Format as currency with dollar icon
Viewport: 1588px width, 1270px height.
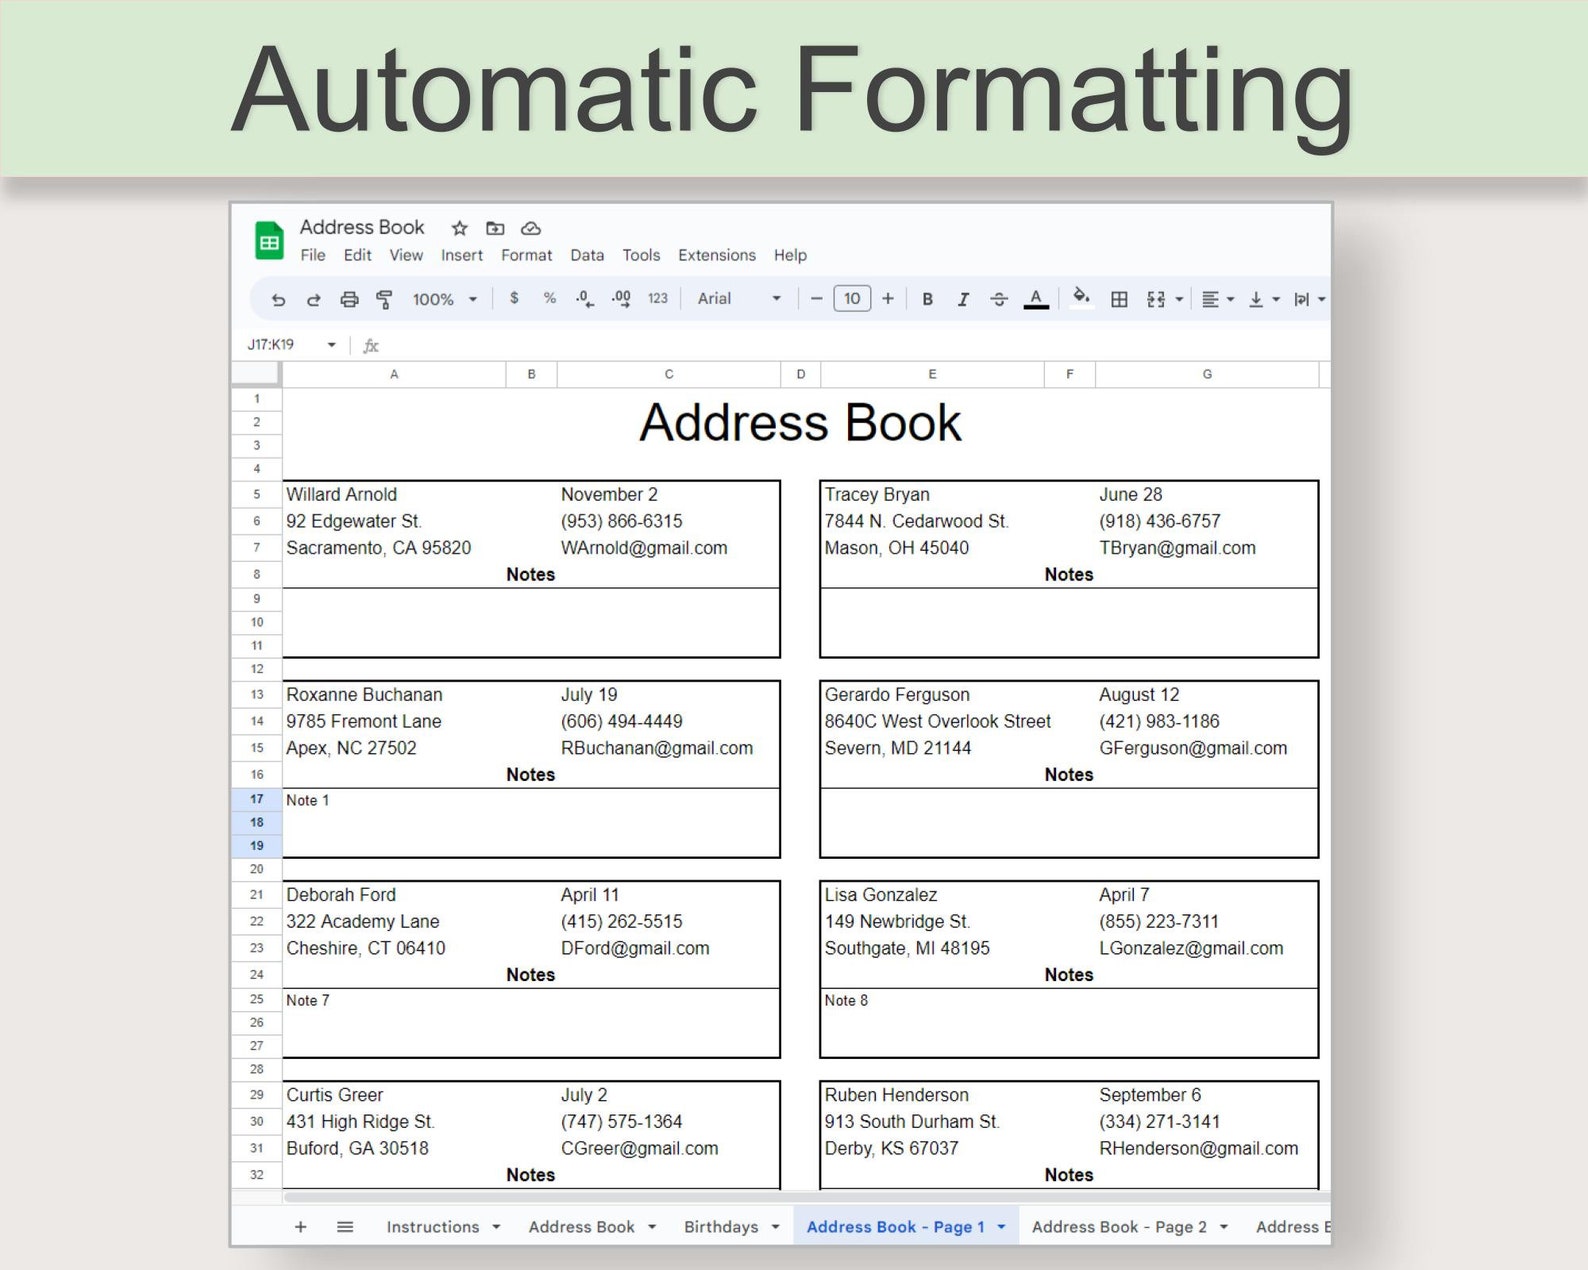click(x=514, y=298)
